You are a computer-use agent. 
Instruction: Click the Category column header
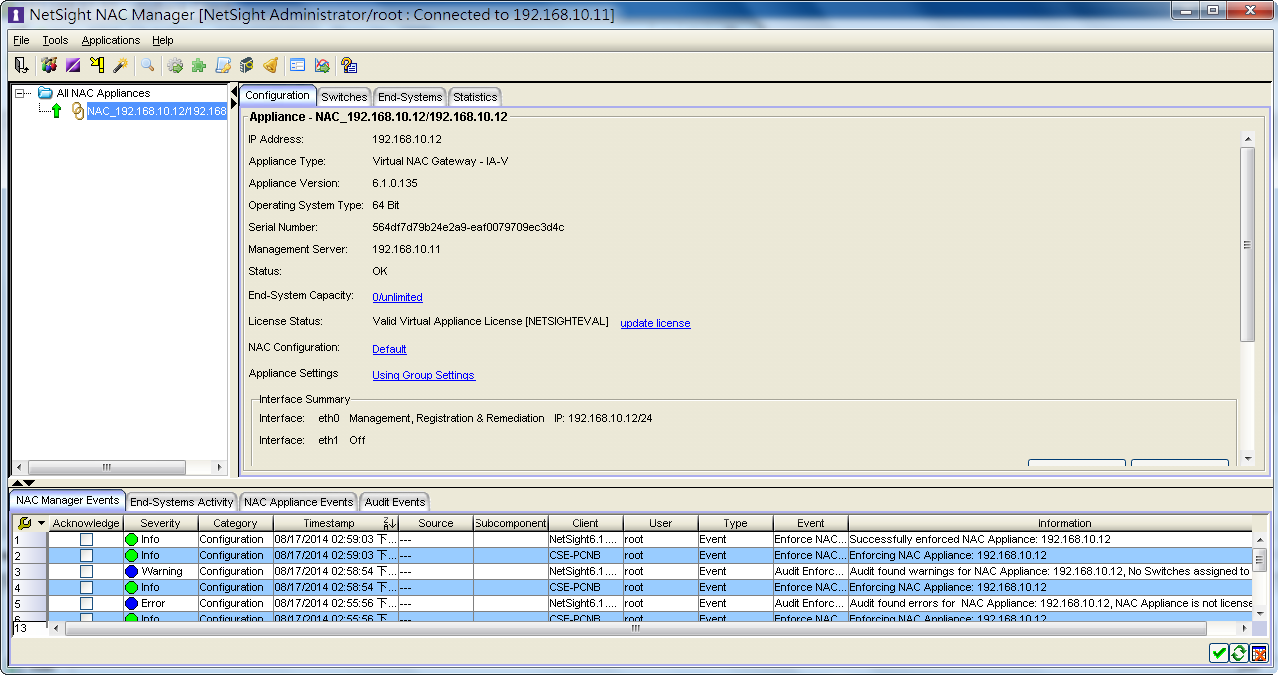(x=235, y=523)
